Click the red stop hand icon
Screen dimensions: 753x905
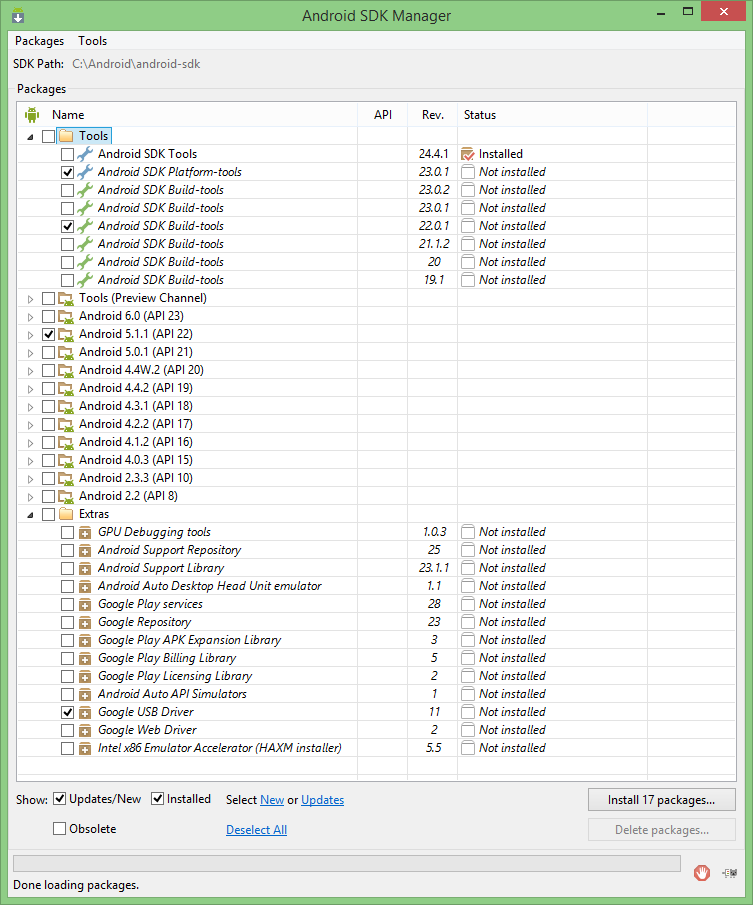click(702, 873)
